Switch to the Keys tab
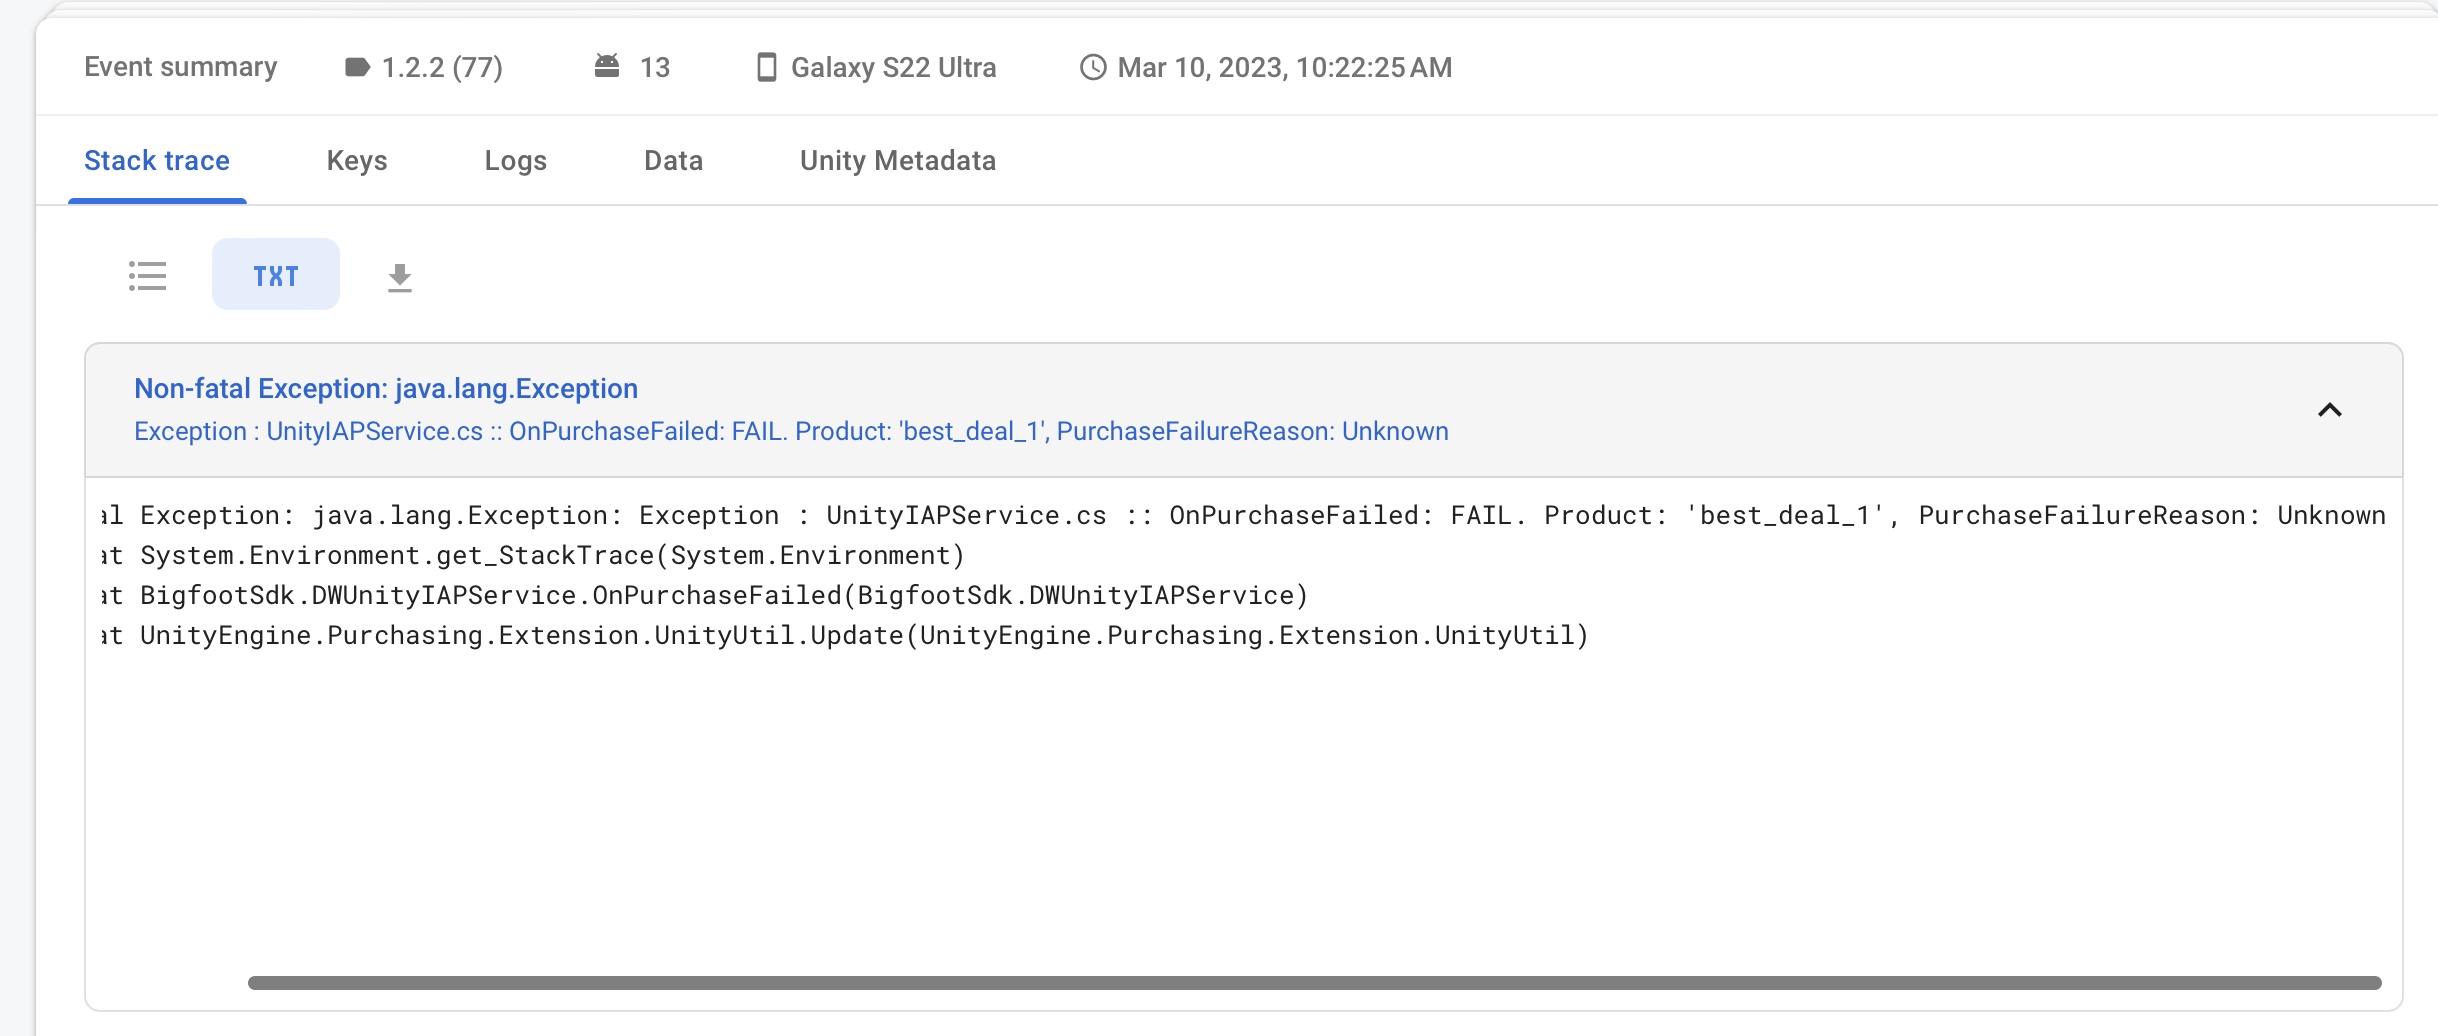The width and height of the screenshot is (2438, 1036). point(357,161)
